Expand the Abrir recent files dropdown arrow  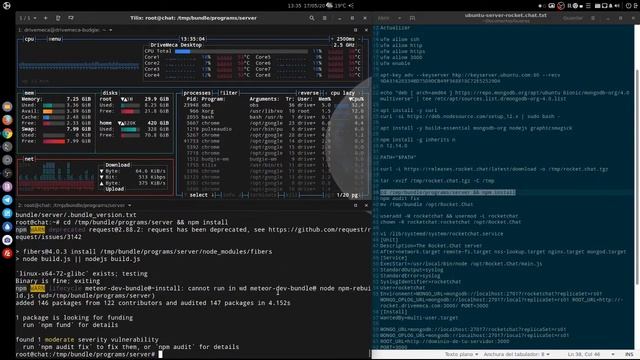399,18
